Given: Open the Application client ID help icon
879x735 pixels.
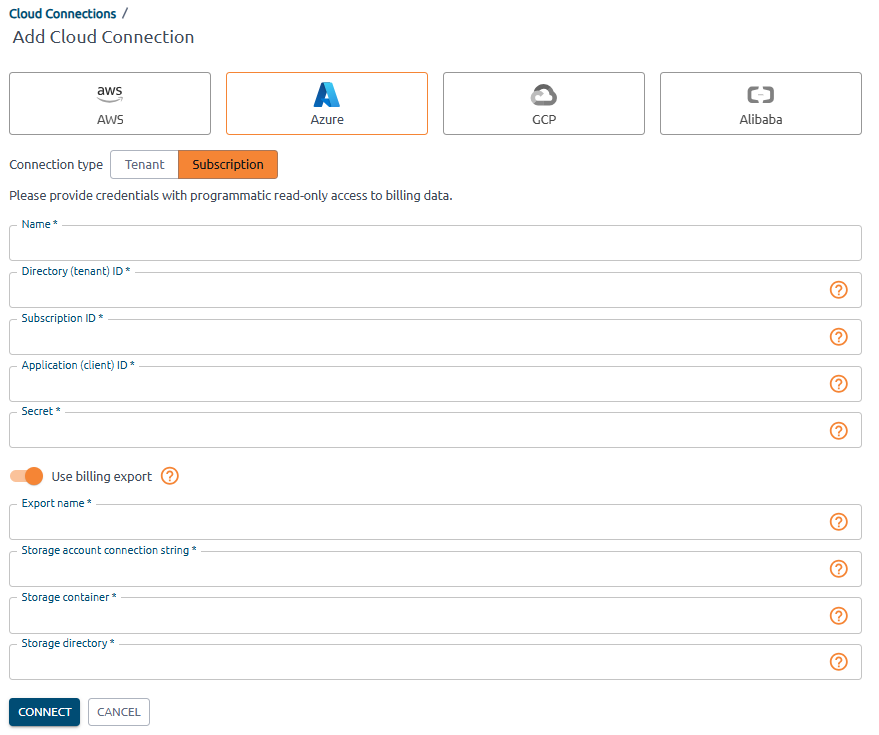Looking at the screenshot, I should point(838,383).
